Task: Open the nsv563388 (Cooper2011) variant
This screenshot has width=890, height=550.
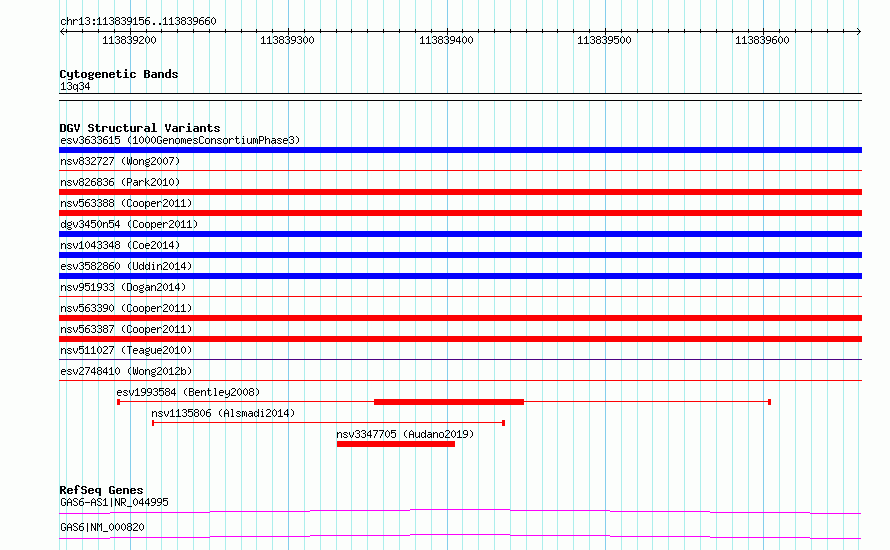Action: (126, 203)
